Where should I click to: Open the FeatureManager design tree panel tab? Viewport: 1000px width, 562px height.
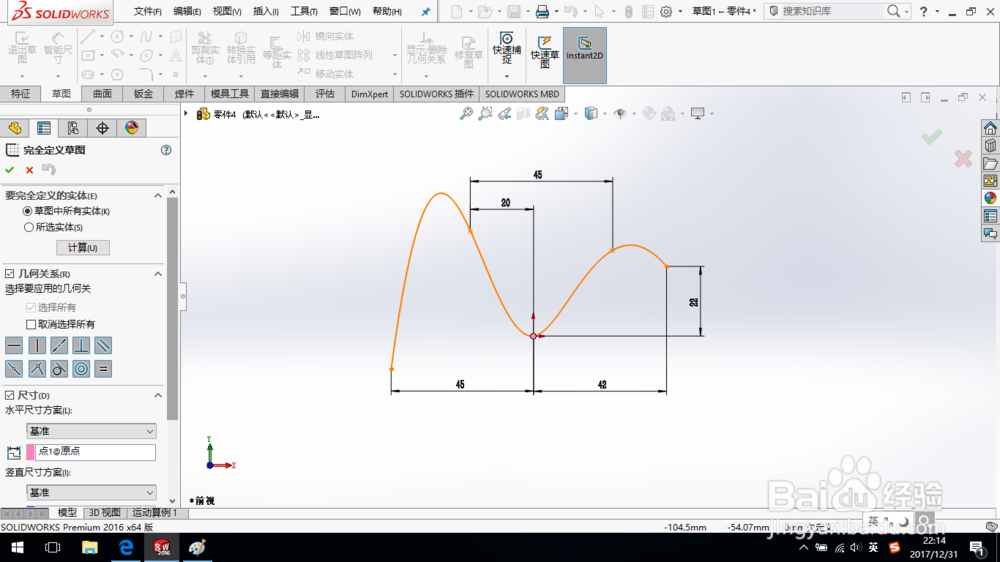coord(15,128)
